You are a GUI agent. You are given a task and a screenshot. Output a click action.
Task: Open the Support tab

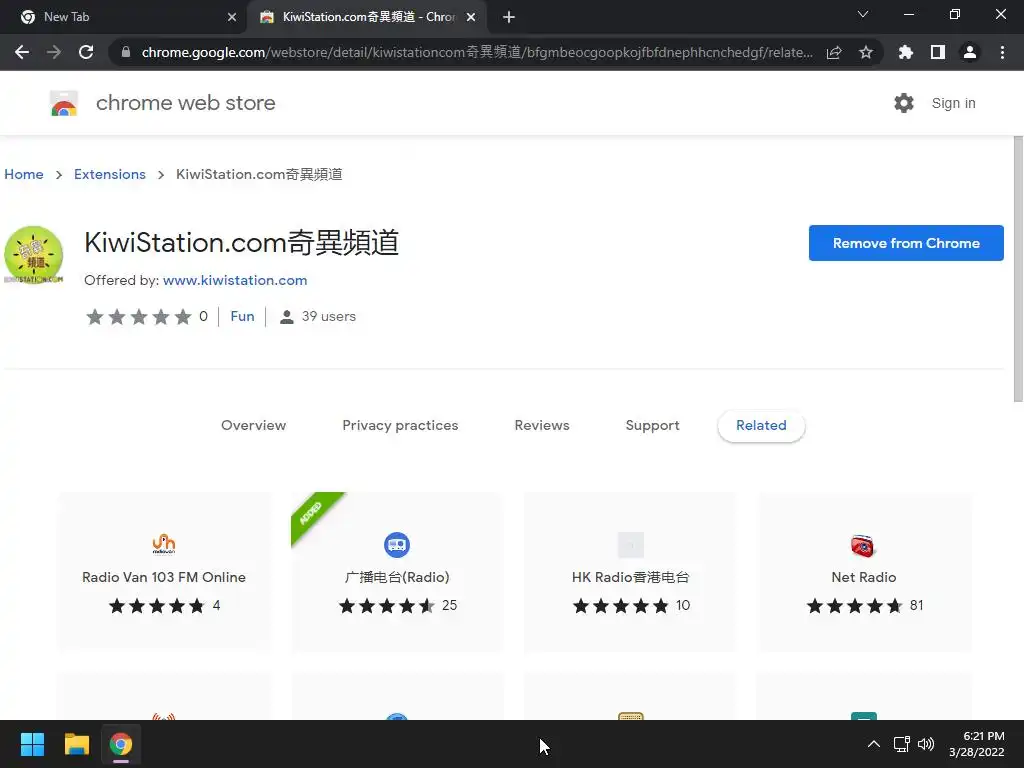click(x=652, y=425)
